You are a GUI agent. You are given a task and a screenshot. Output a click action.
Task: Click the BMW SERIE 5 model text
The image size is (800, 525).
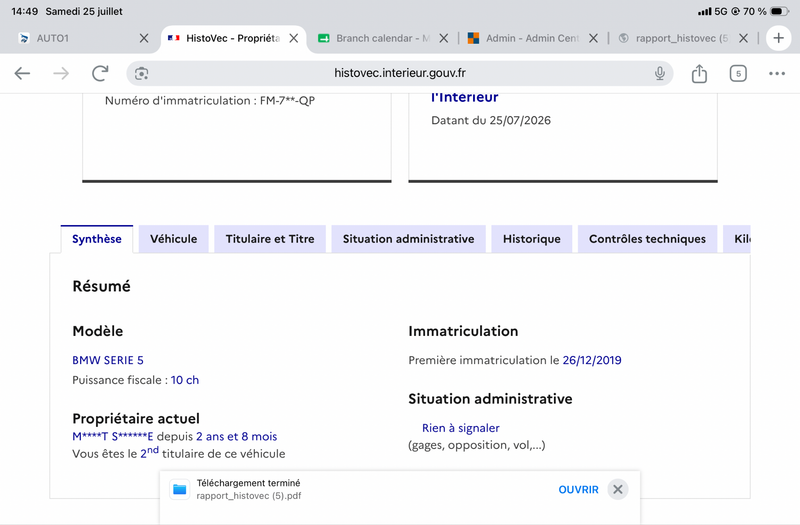tap(108, 360)
